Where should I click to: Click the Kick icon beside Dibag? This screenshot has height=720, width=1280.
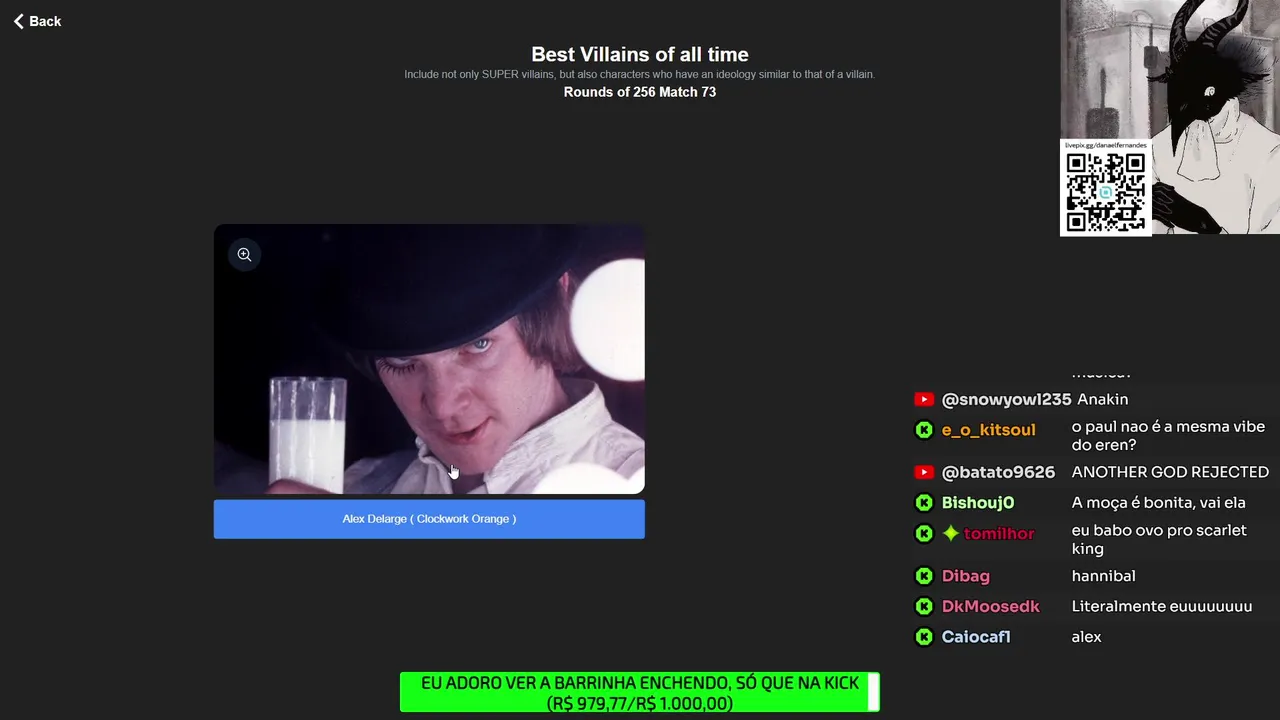pos(924,576)
